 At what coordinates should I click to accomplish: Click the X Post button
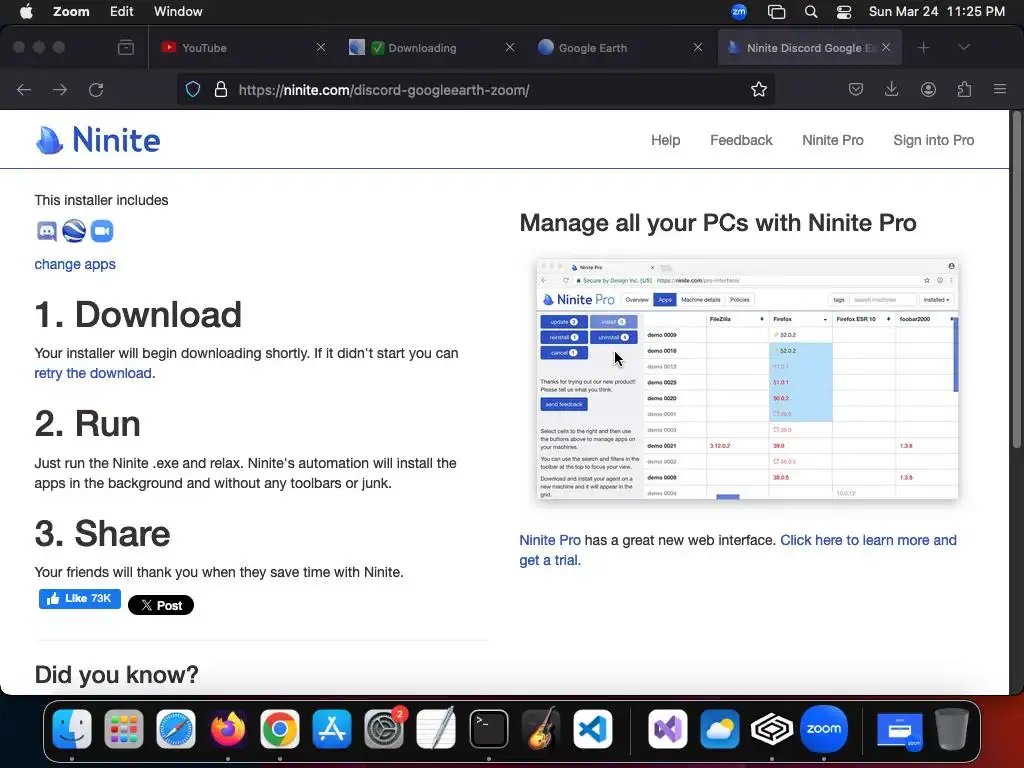coord(161,605)
